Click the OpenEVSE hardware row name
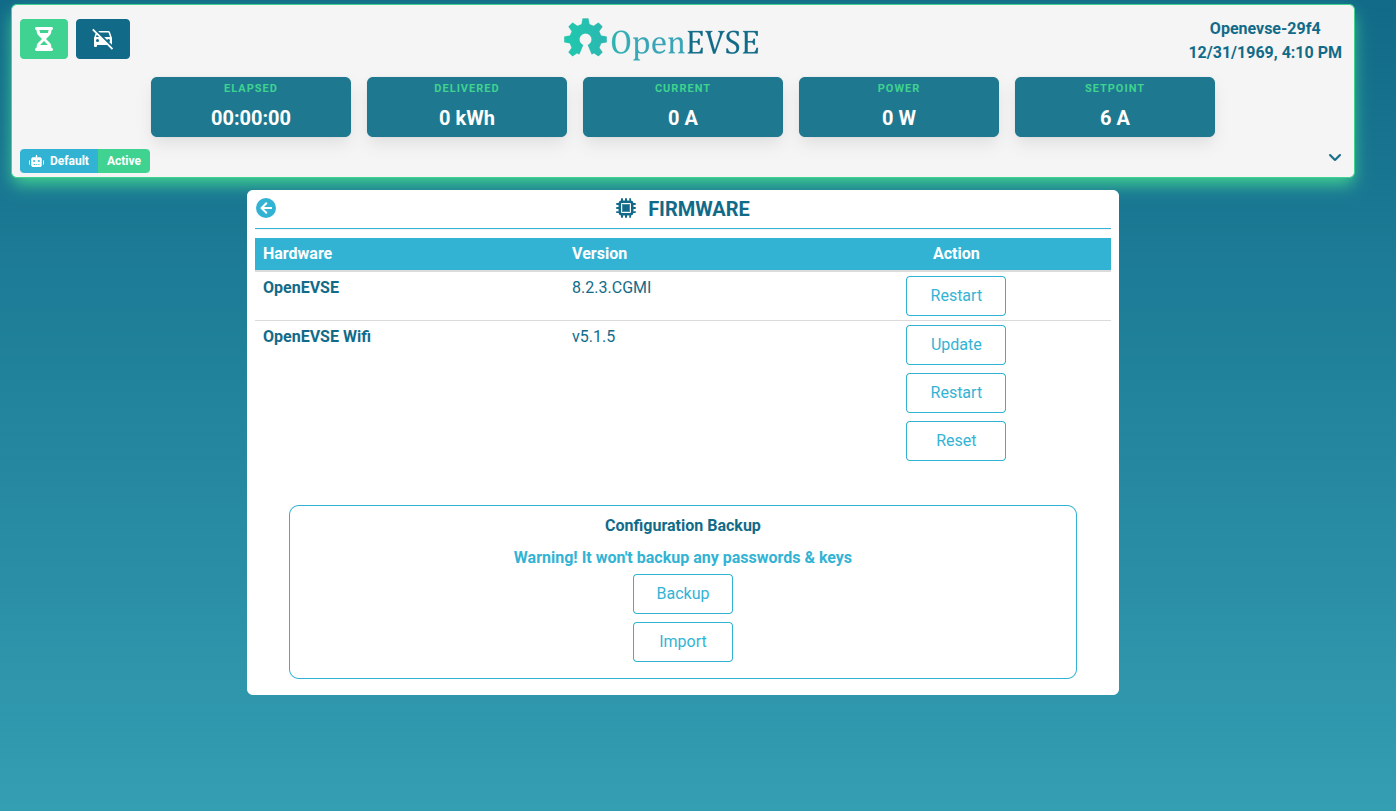Screen dimensions: 1396x811 point(301,287)
